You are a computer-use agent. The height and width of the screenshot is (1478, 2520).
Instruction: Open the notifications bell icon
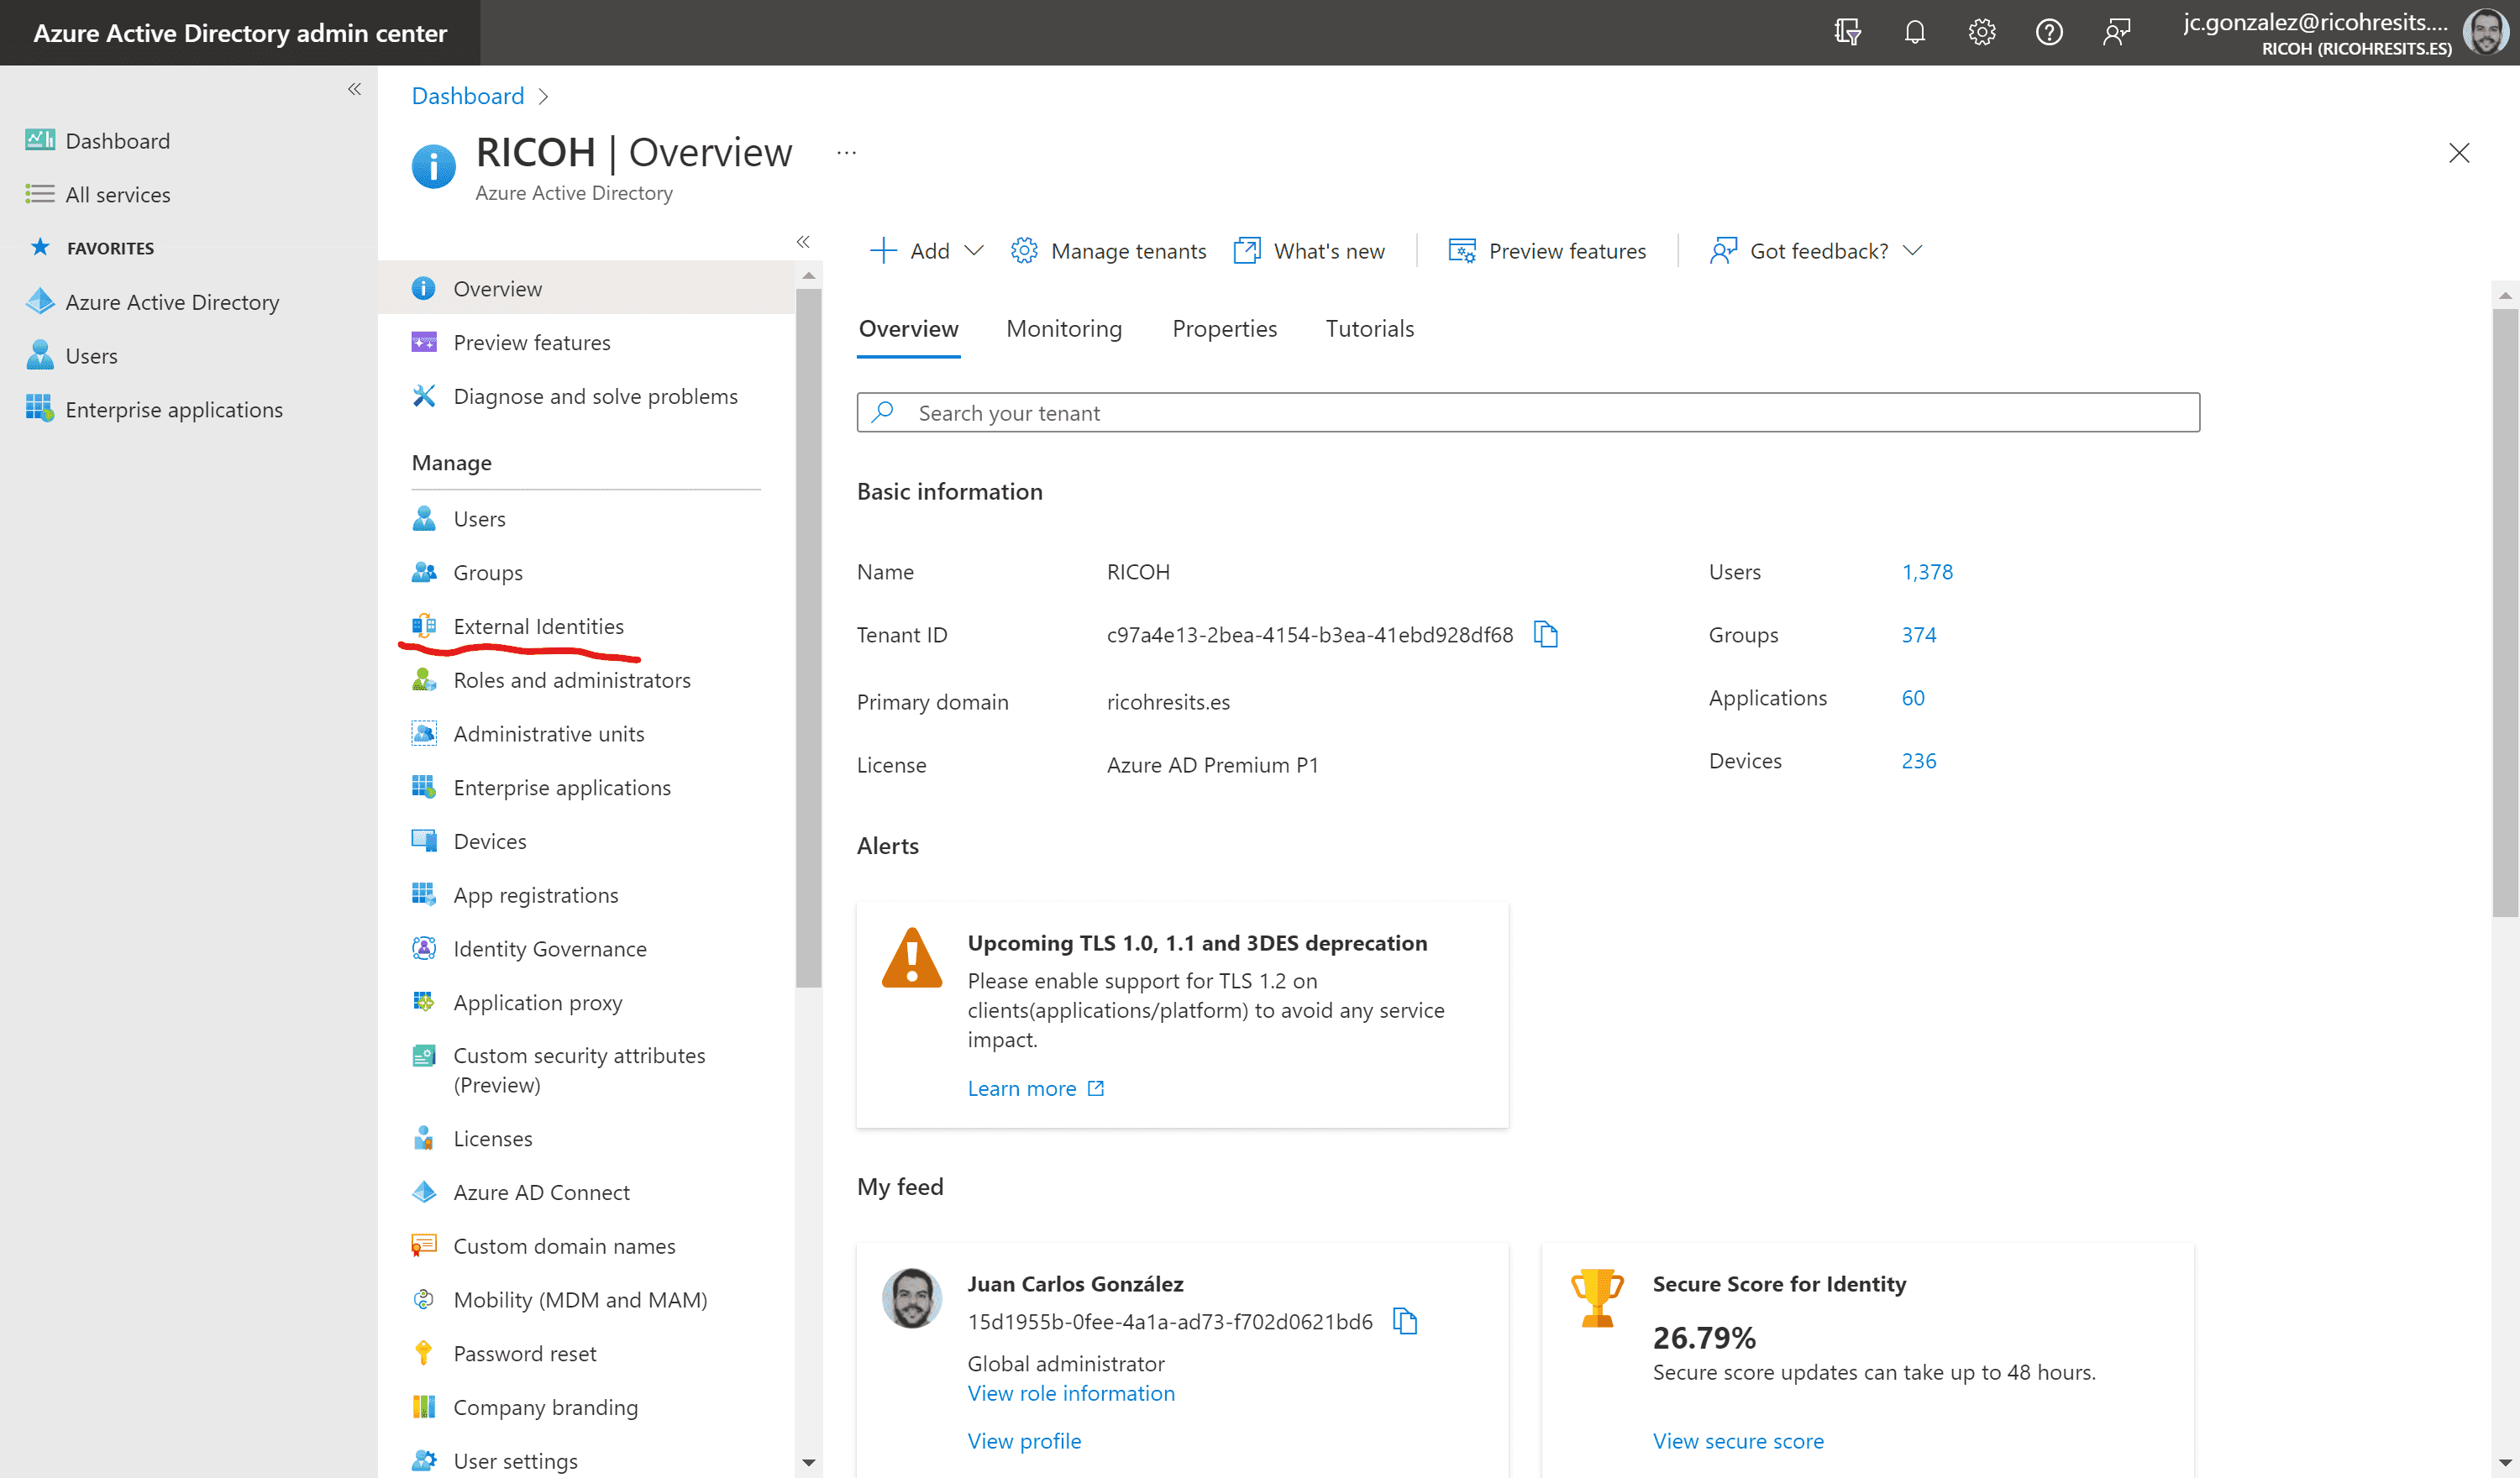[x=1914, y=33]
